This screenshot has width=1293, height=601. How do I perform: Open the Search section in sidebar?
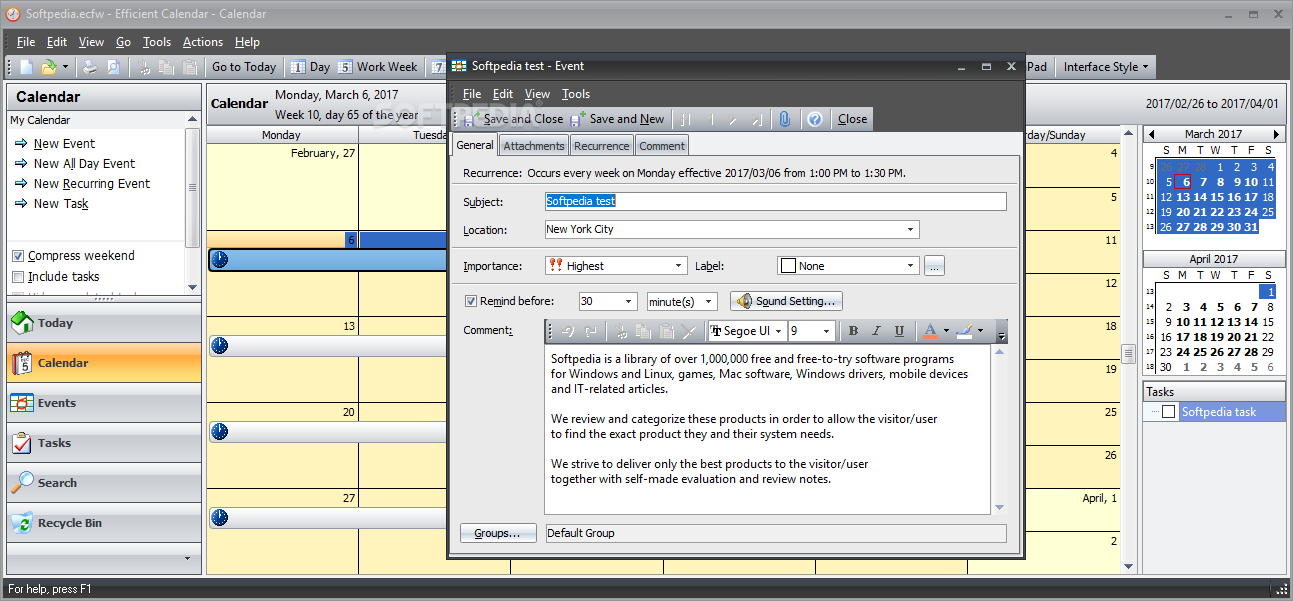pyautogui.click(x=104, y=483)
